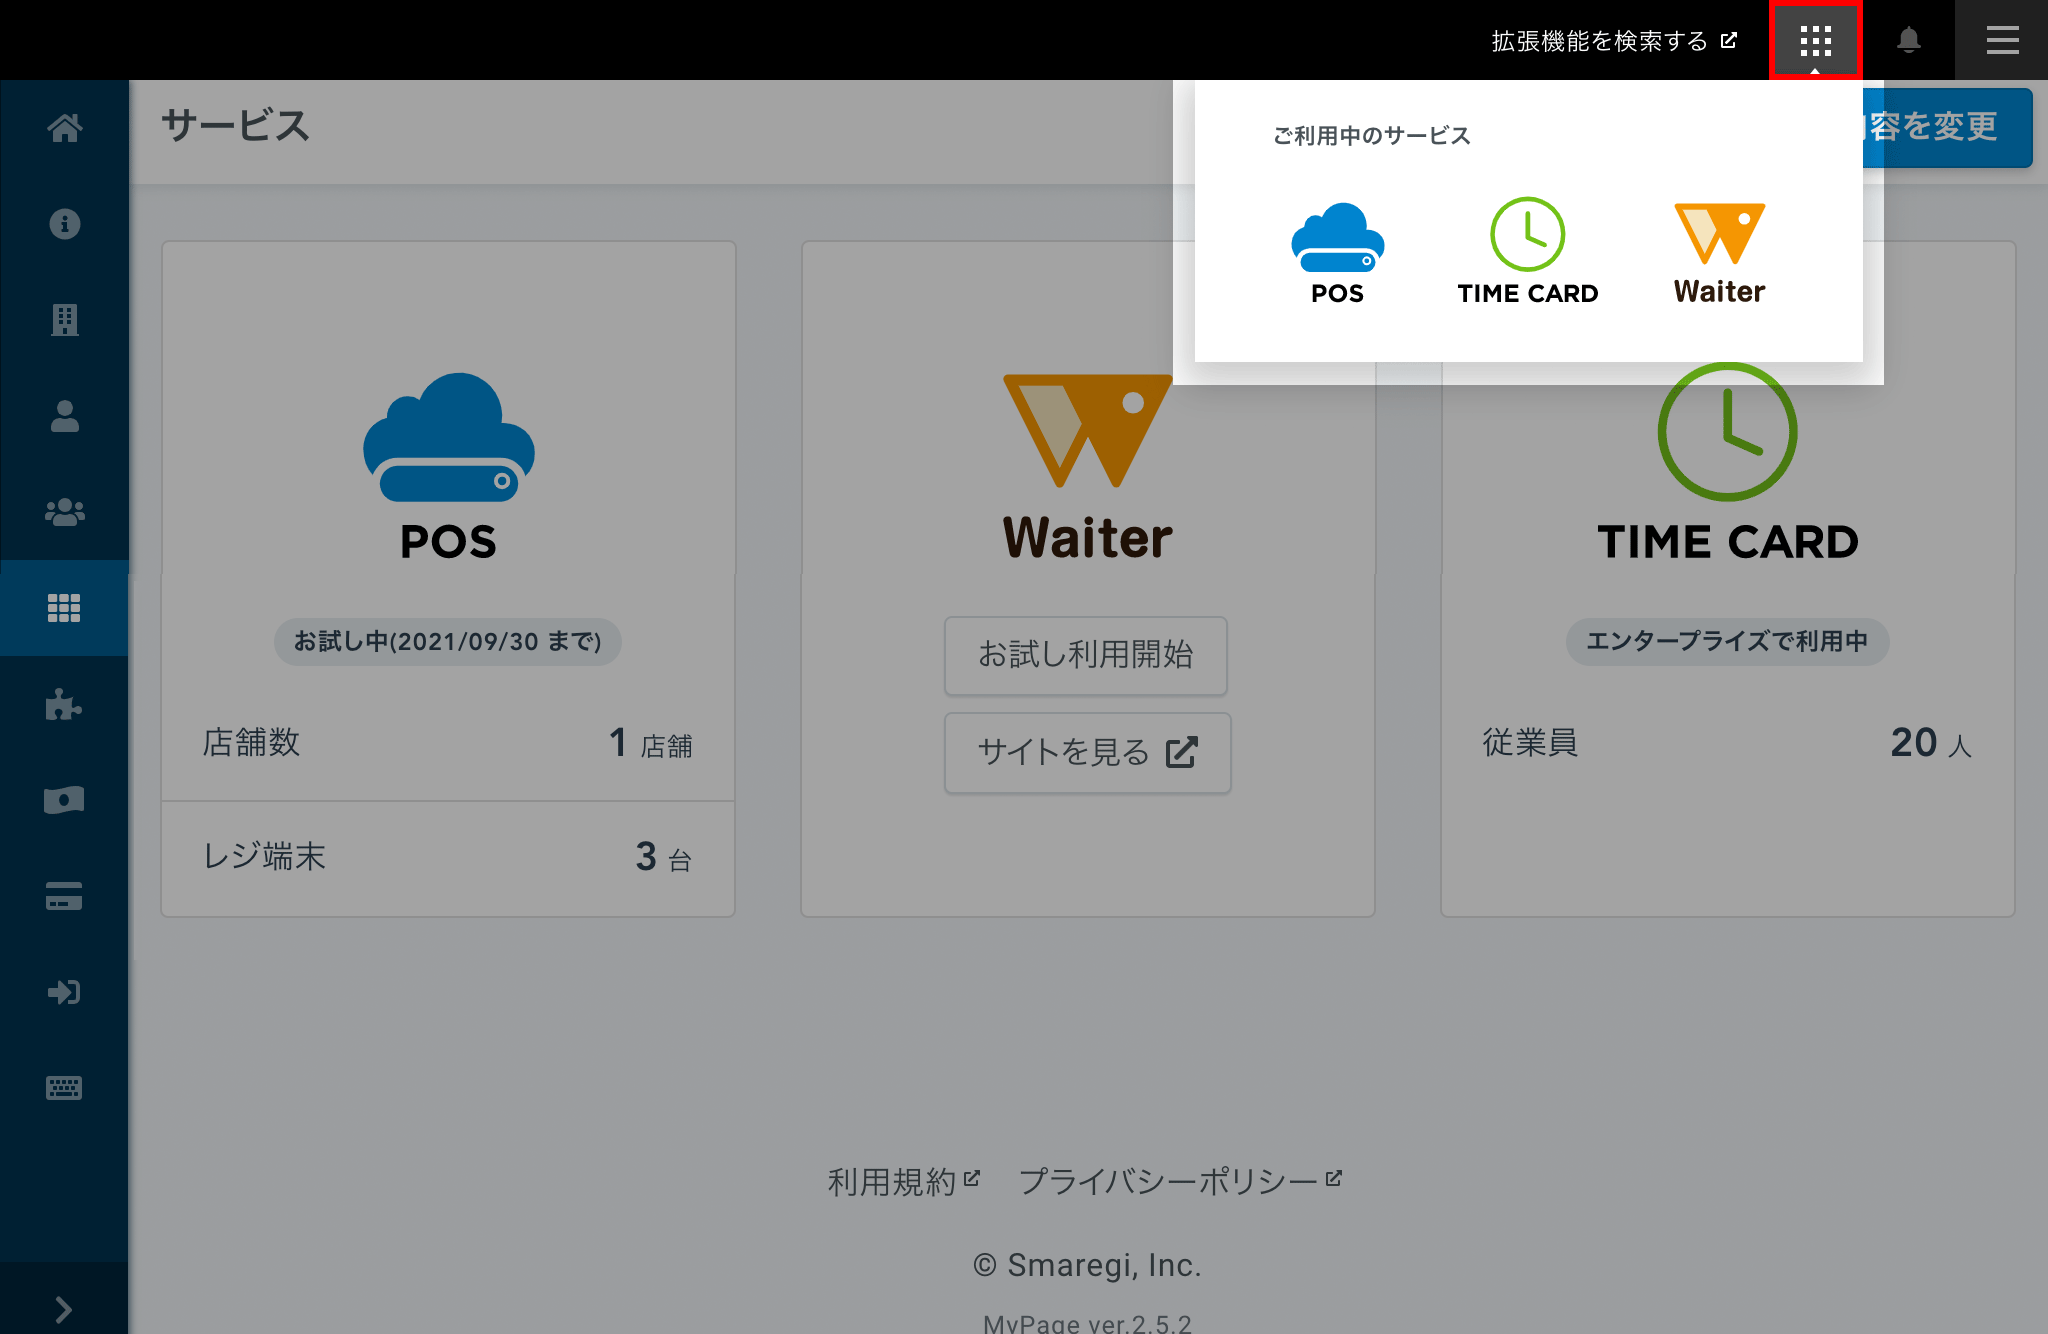Open the notifications bell
Image resolution: width=2048 pixels, height=1334 pixels.
pos(1908,40)
